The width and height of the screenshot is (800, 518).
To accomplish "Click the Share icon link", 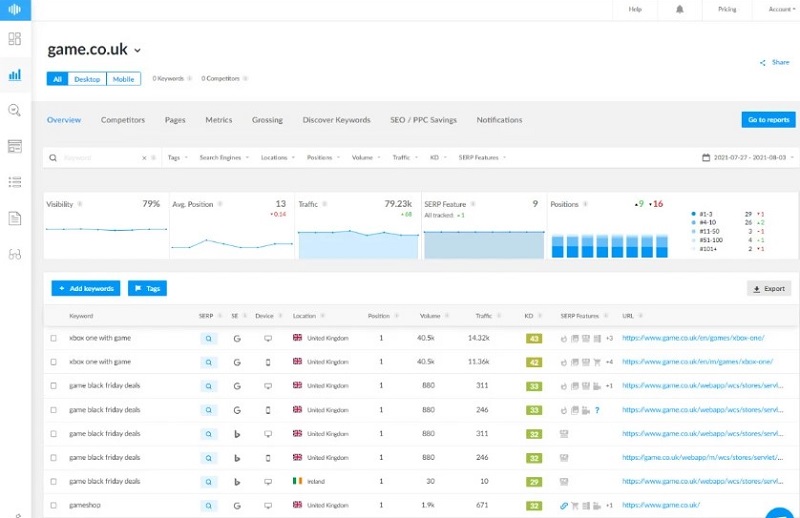I will (x=774, y=62).
